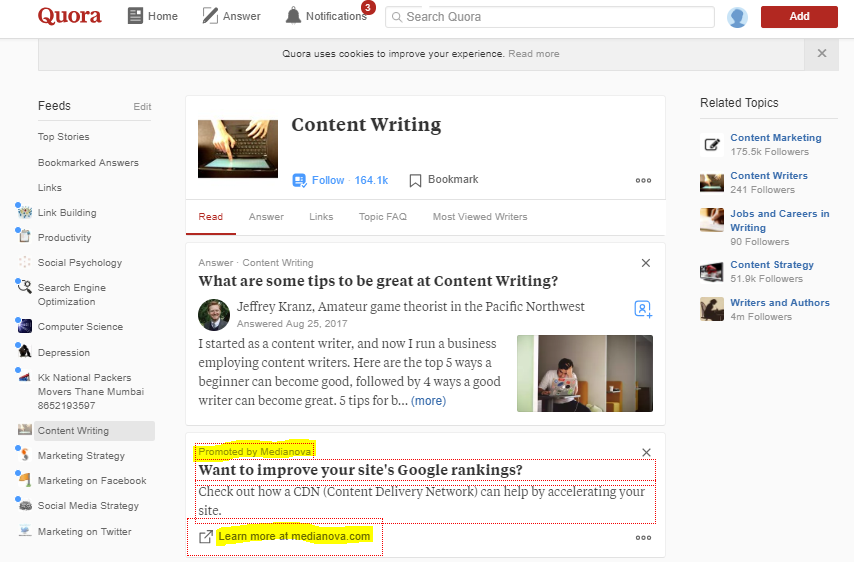Image resolution: width=854 pixels, height=562 pixels.
Task: Open the tips for Content Writing question
Action: [x=378, y=281]
